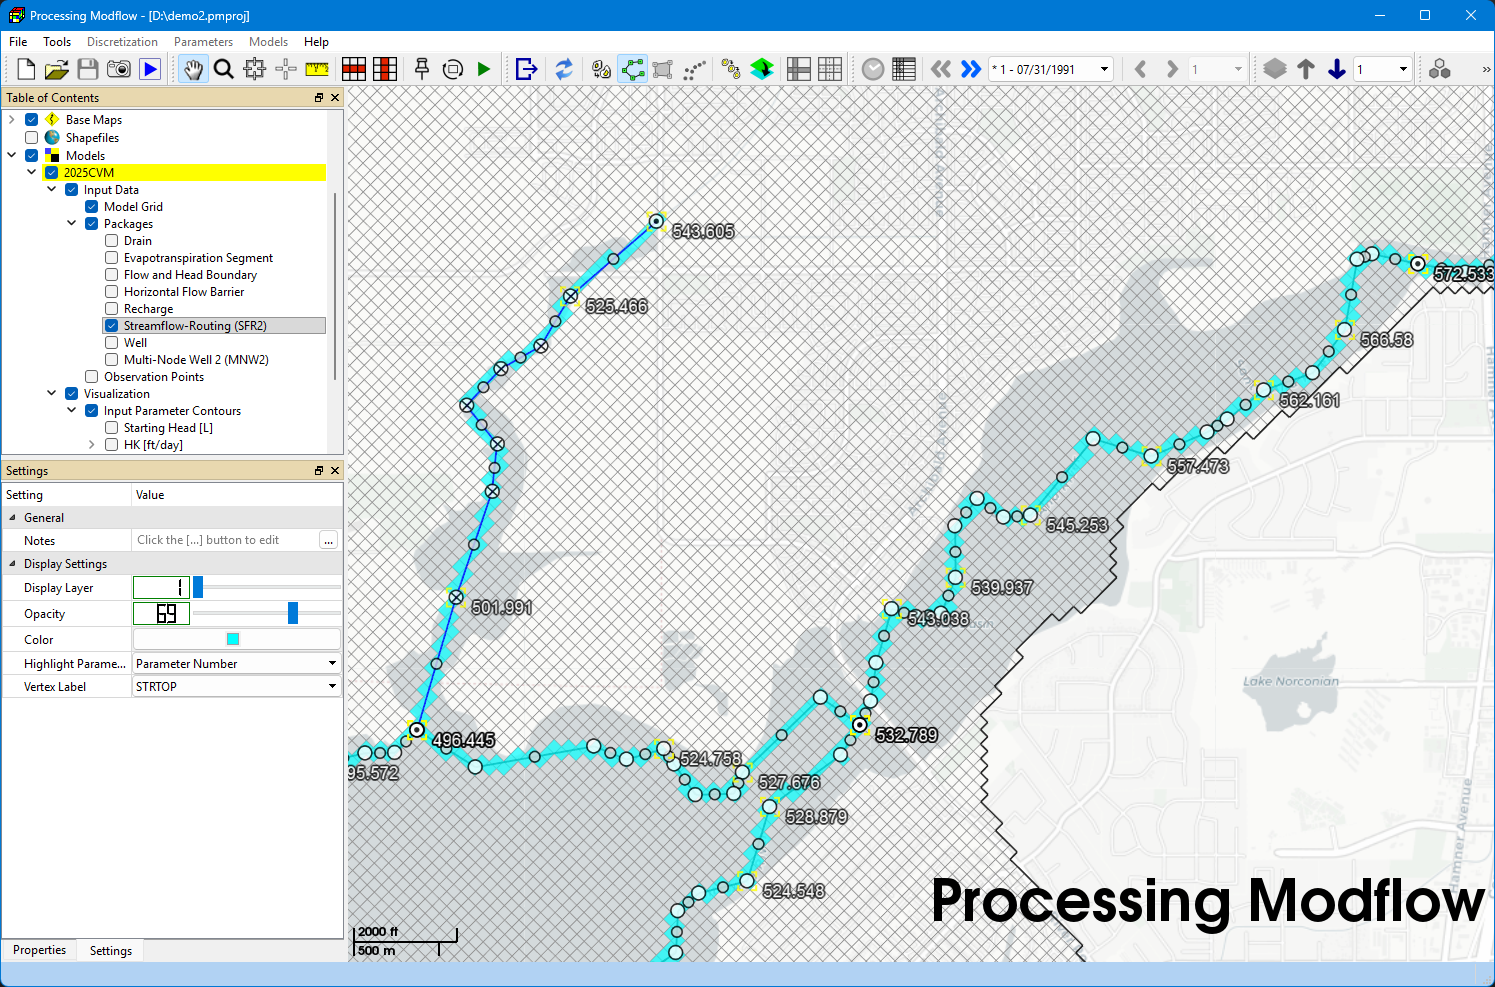The height and width of the screenshot is (987, 1495).
Task: Uncheck Streamflow-Routing (SFR2) checkbox
Action: [112, 326]
